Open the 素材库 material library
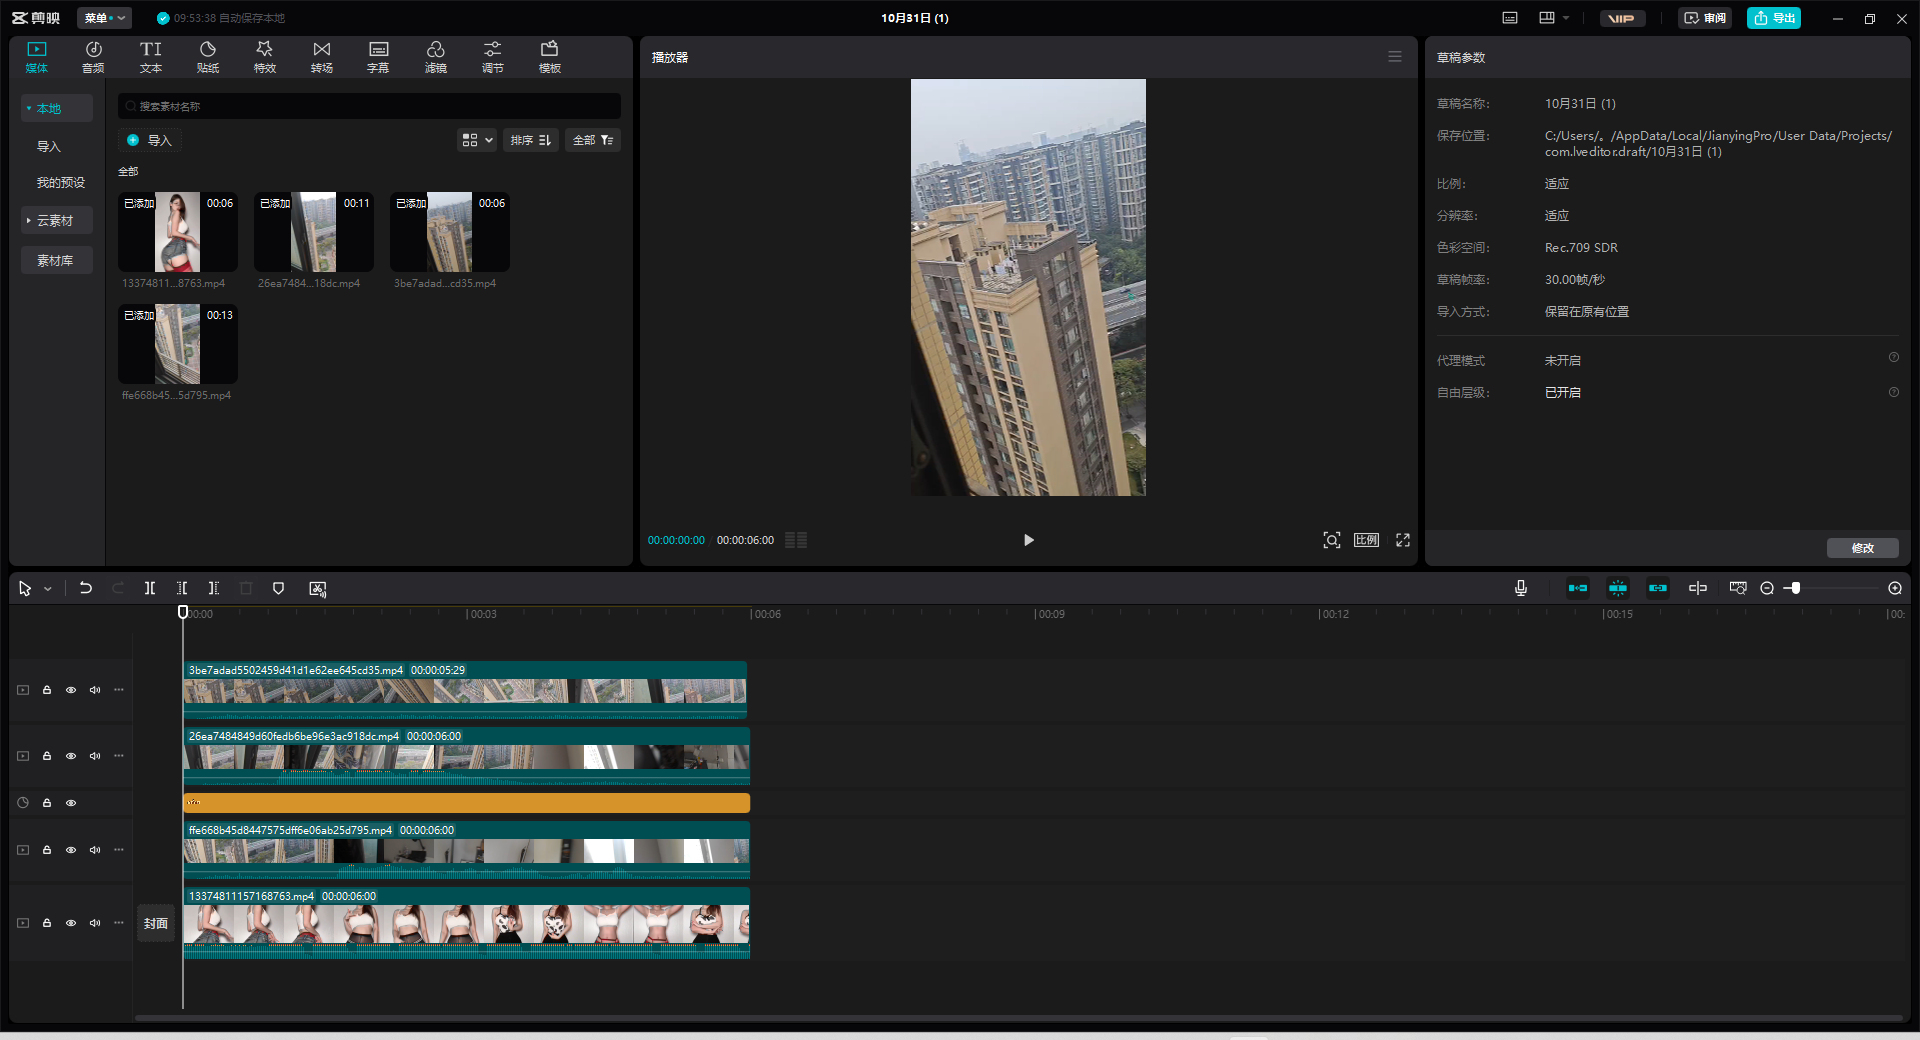The height and width of the screenshot is (1040, 1920). pyautogui.click(x=56, y=260)
